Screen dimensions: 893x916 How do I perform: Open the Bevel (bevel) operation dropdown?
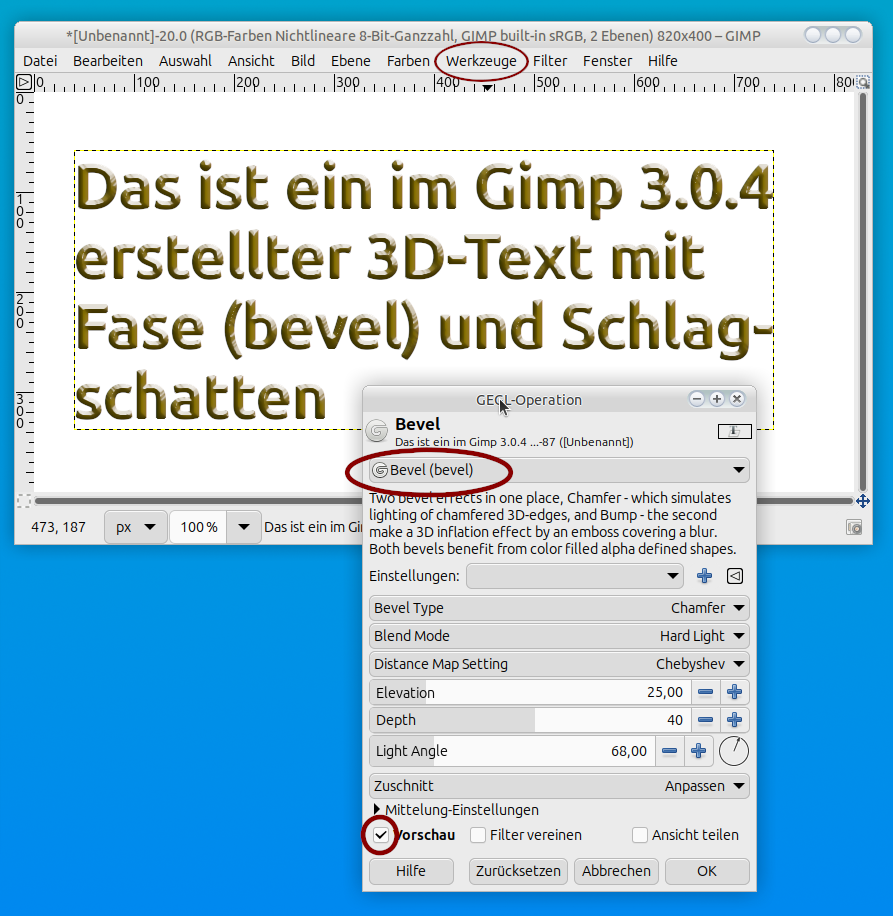(x=559, y=470)
